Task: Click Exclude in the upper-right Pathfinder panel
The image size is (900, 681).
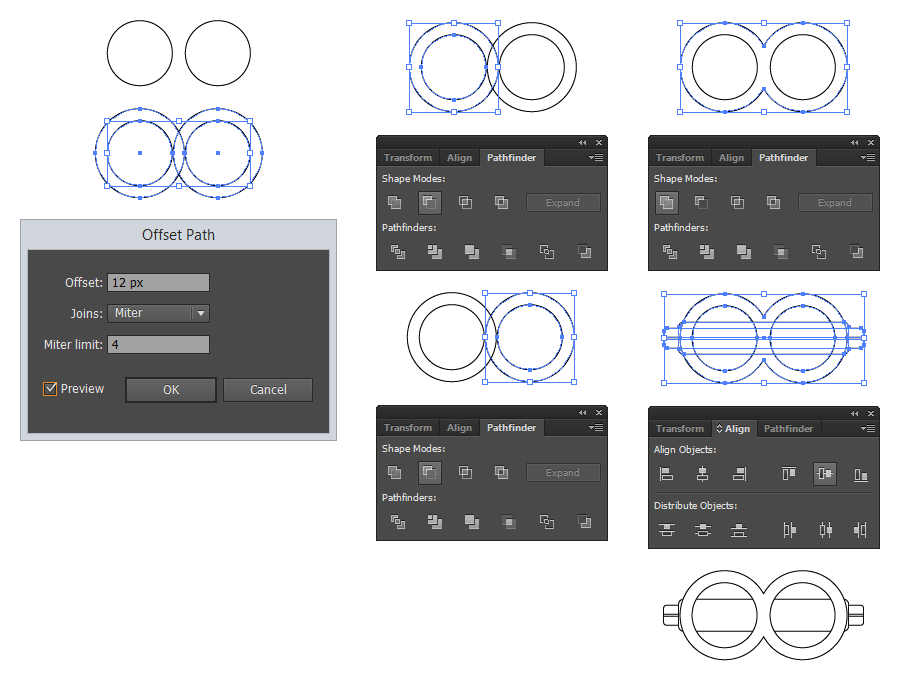Action: (x=773, y=202)
